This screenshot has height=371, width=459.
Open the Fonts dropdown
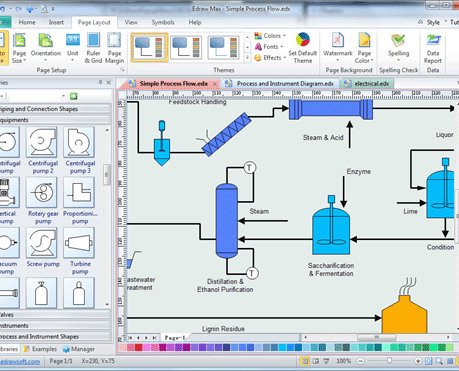pyautogui.click(x=269, y=47)
